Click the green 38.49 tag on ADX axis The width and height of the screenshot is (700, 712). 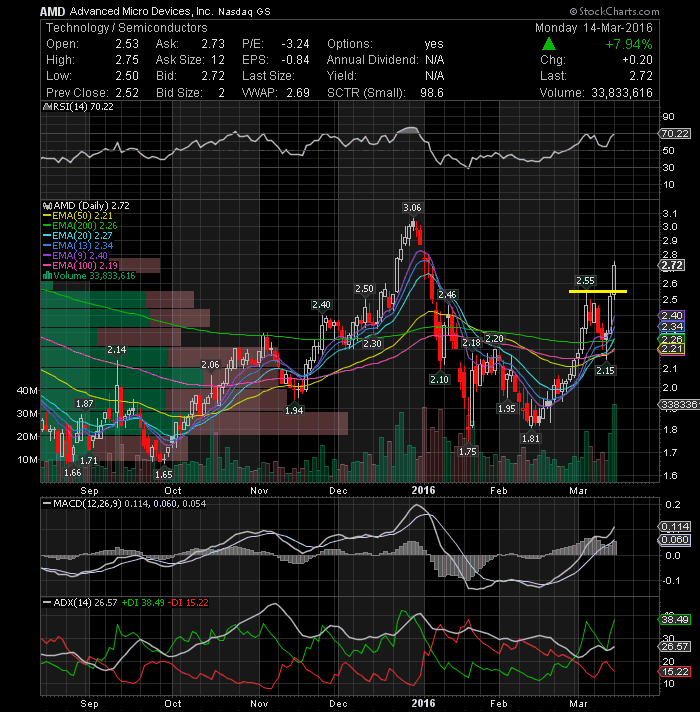click(x=675, y=619)
